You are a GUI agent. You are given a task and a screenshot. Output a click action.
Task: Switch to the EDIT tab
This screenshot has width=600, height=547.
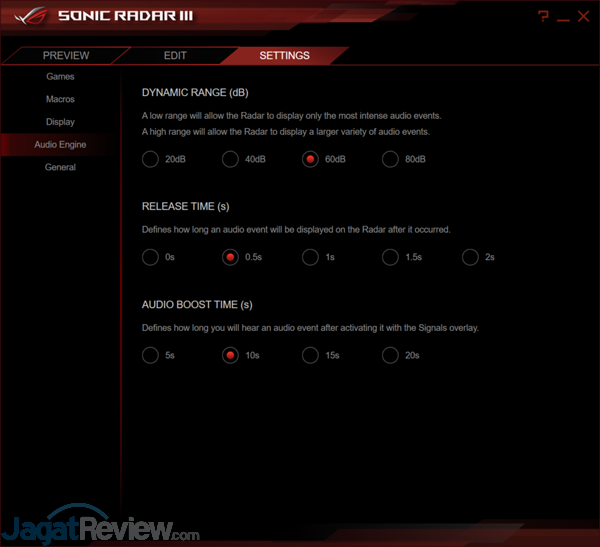pyautogui.click(x=175, y=56)
